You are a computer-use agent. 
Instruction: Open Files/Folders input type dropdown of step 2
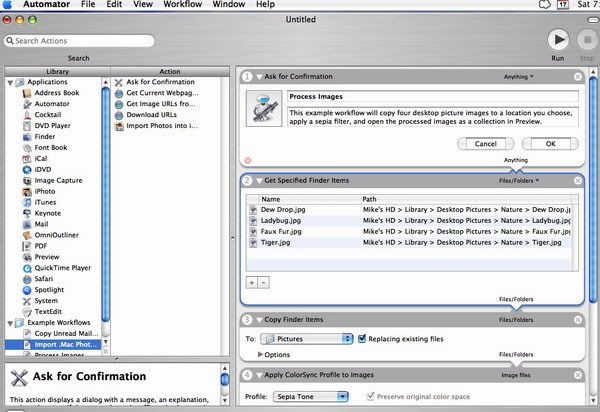point(519,181)
